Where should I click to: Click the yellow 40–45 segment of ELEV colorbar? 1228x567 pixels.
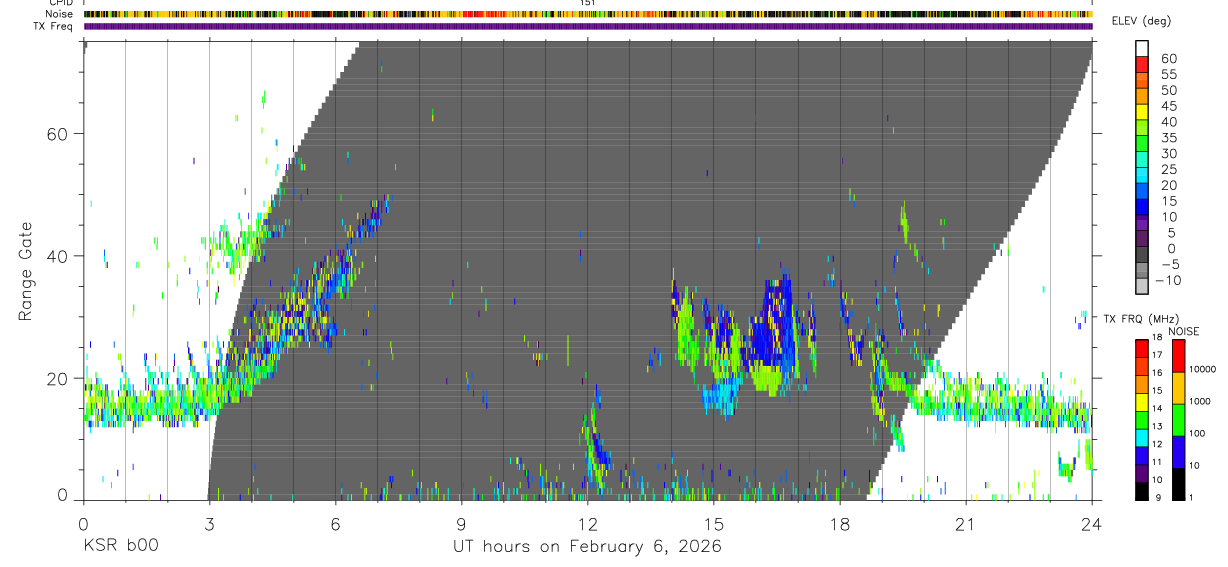1141,114
